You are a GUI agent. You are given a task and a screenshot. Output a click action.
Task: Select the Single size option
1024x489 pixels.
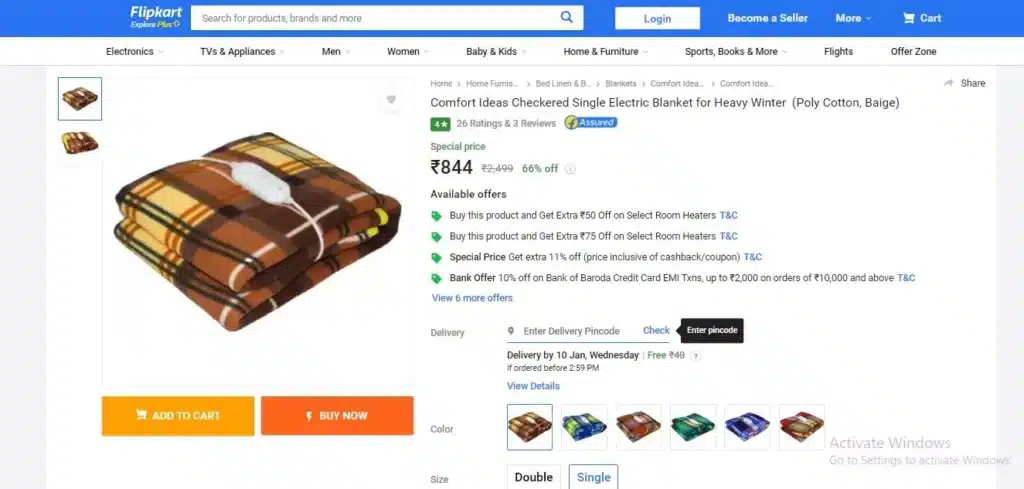[x=593, y=477]
